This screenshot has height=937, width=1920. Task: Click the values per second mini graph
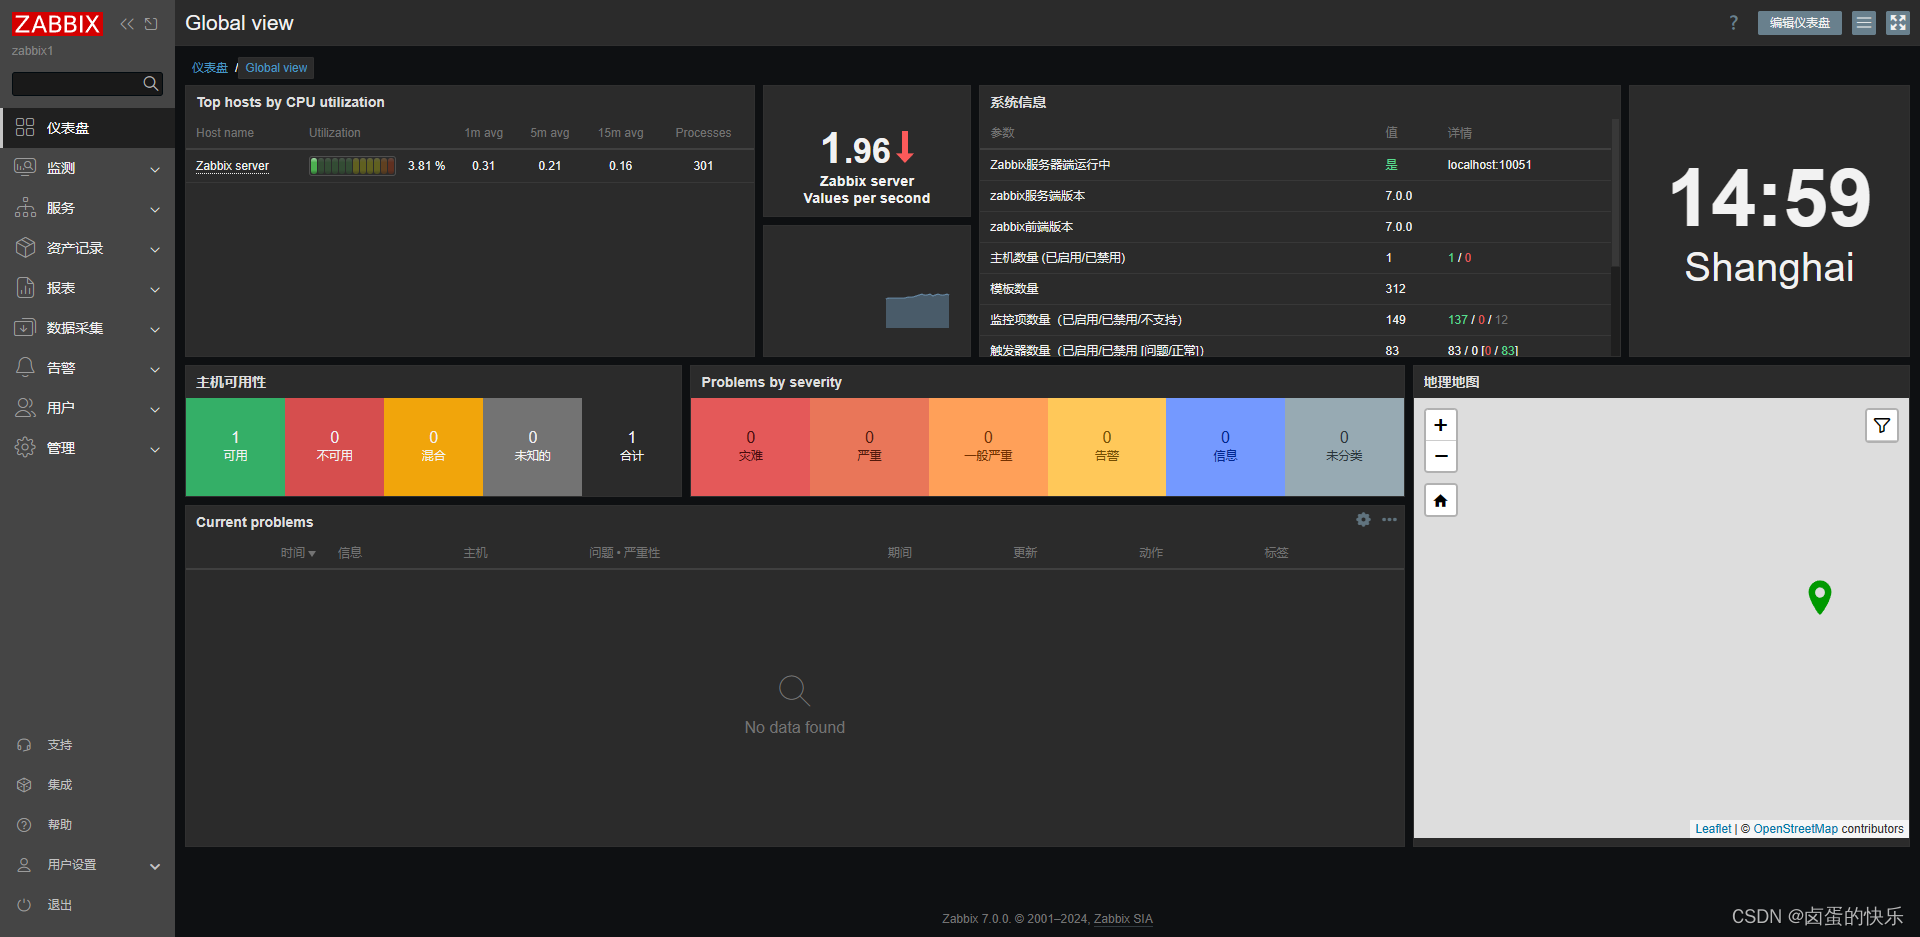(917, 310)
